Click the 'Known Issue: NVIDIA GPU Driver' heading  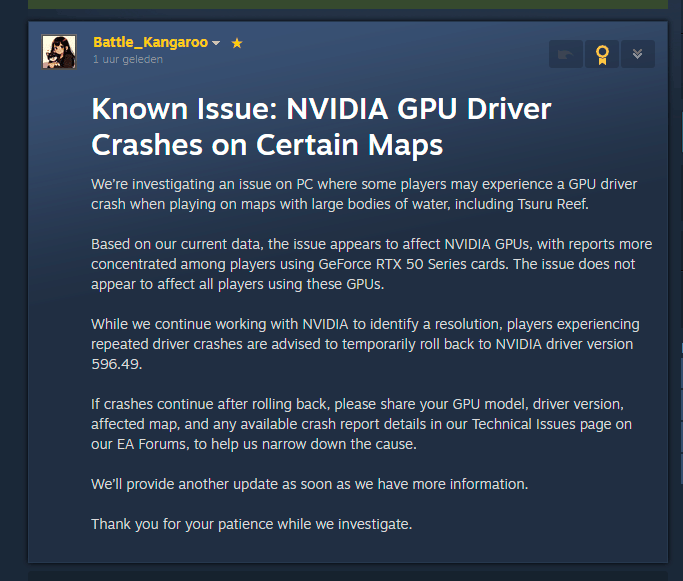click(321, 108)
